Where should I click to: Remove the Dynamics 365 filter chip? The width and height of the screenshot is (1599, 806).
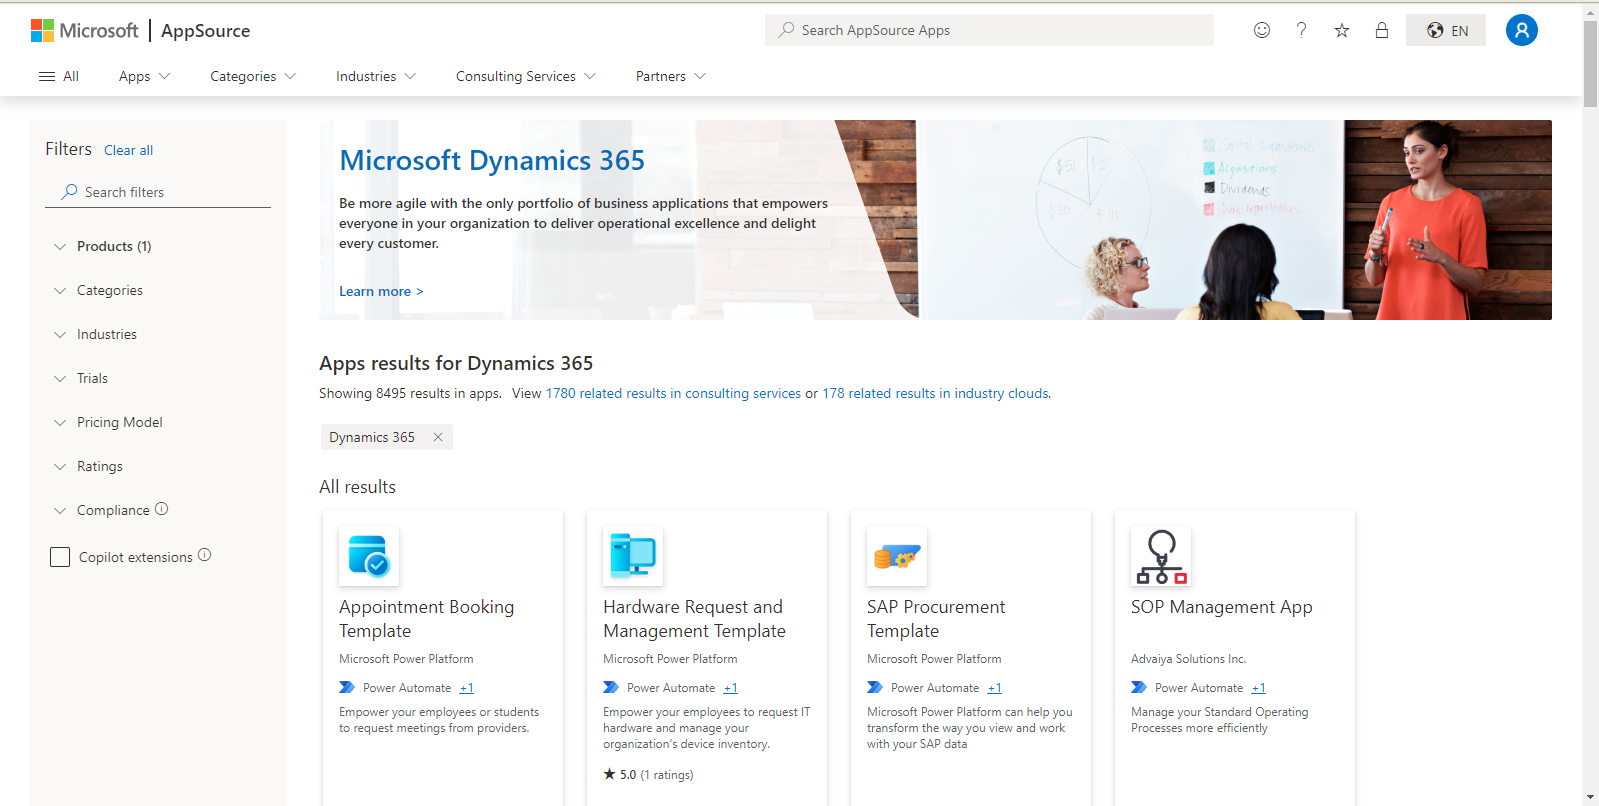click(438, 437)
